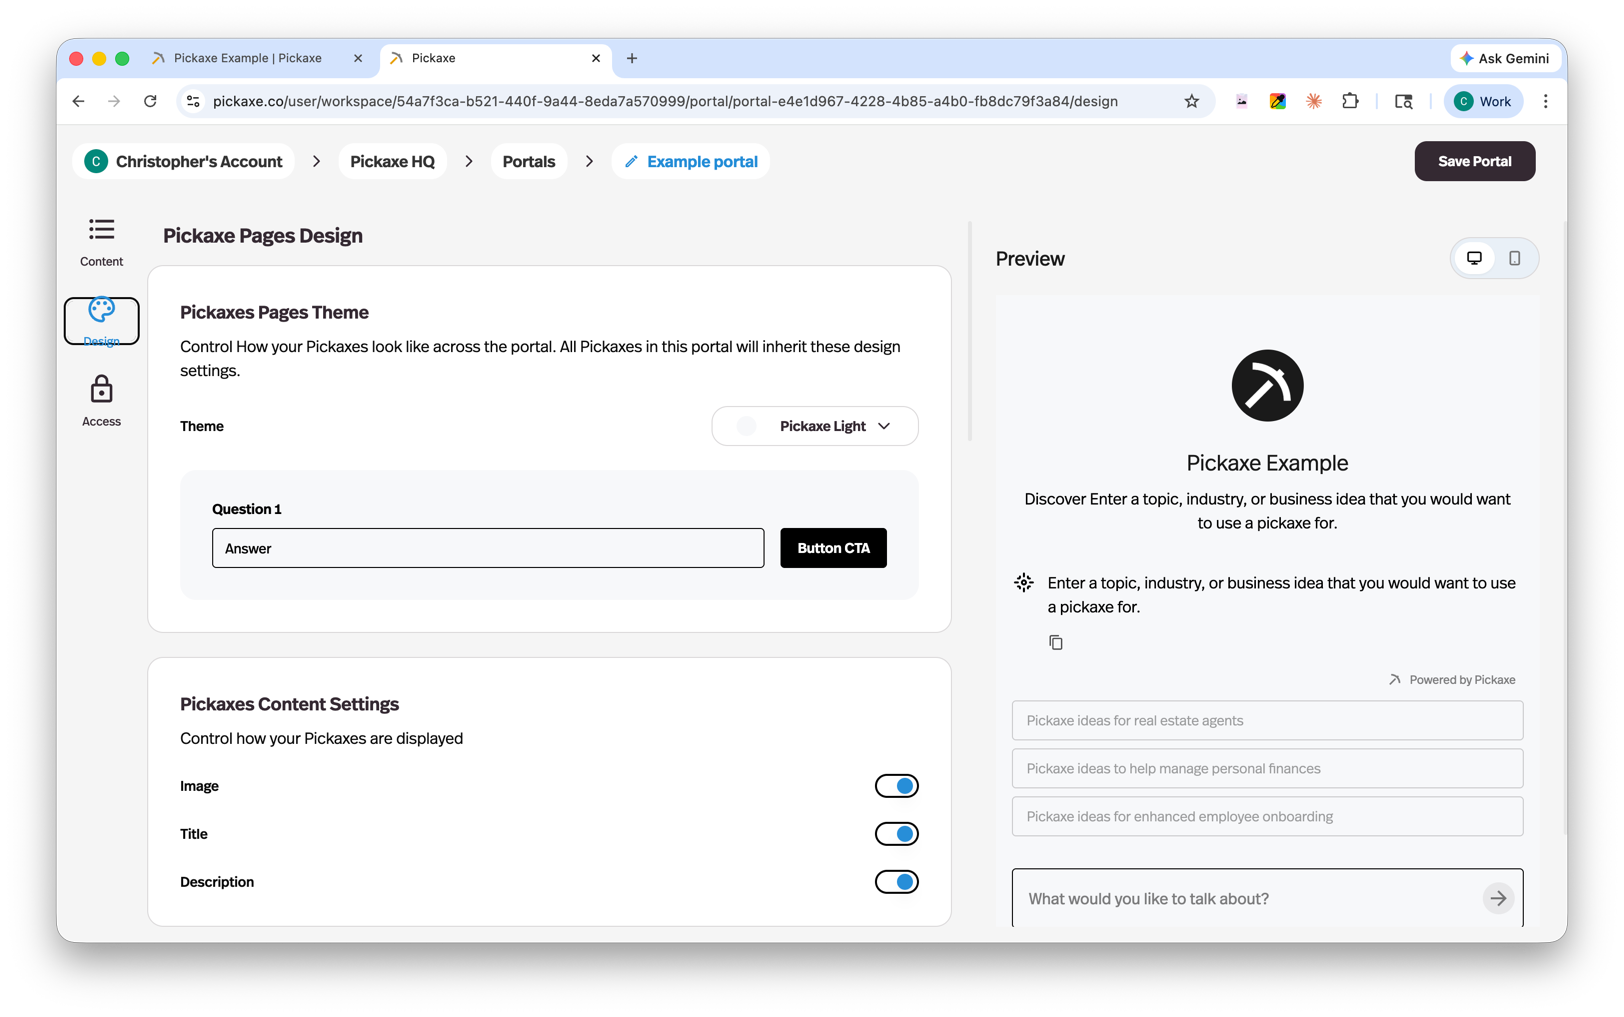The height and width of the screenshot is (1017, 1624).
Task: Click the send arrow in the chat input
Action: pos(1497,898)
